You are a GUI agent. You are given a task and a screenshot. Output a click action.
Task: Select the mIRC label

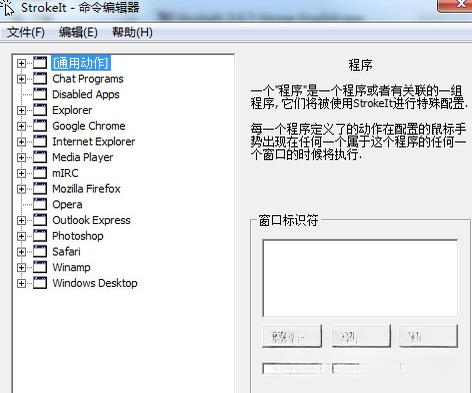[65, 173]
